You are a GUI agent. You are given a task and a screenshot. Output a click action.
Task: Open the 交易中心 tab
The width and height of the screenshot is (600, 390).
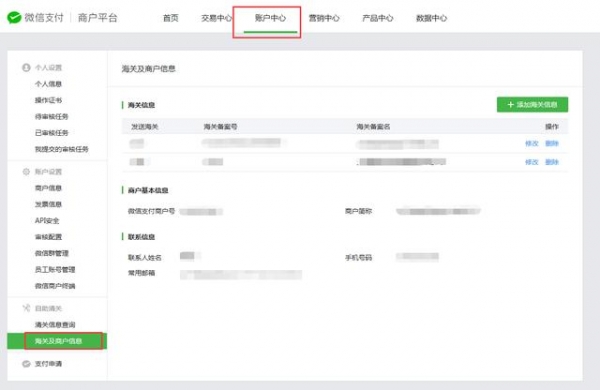pos(217,18)
